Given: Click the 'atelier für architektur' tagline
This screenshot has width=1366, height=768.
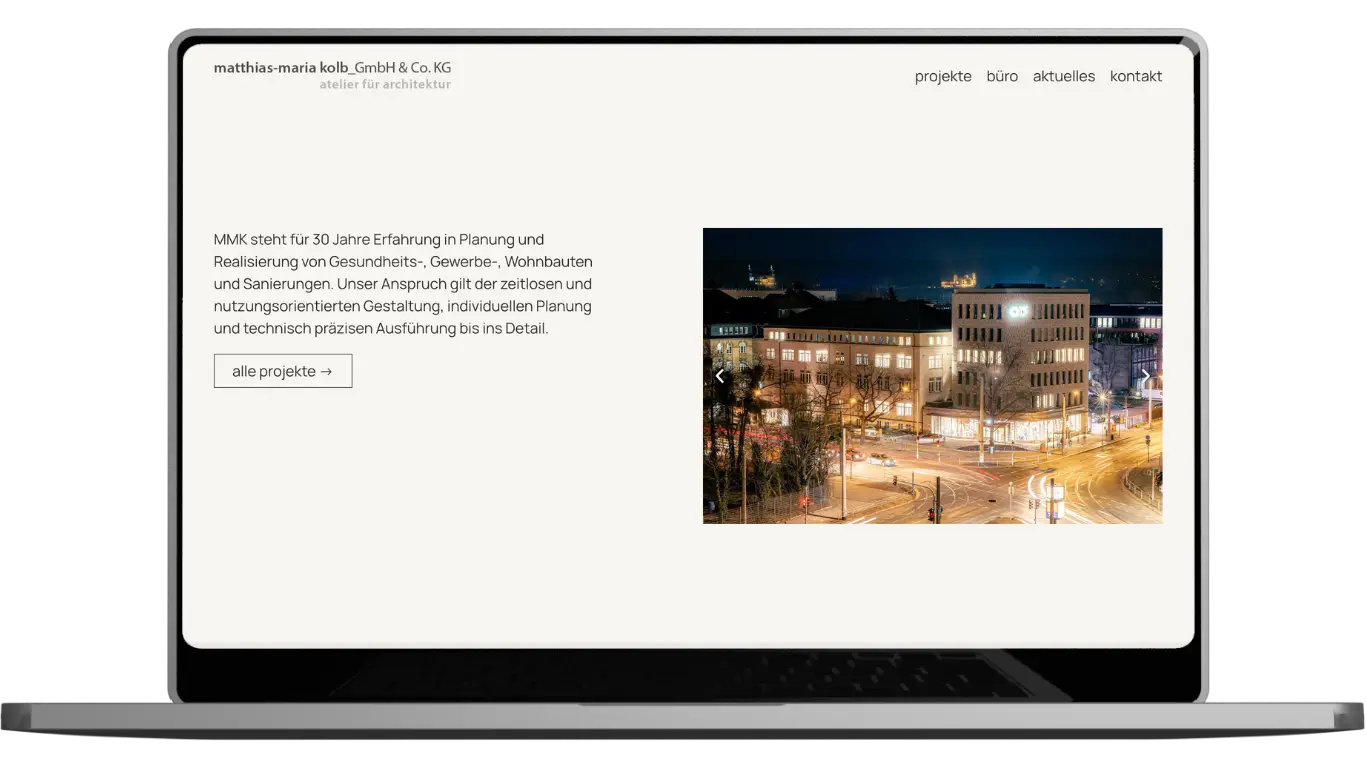Looking at the screenshot, I should coord(385,85).
